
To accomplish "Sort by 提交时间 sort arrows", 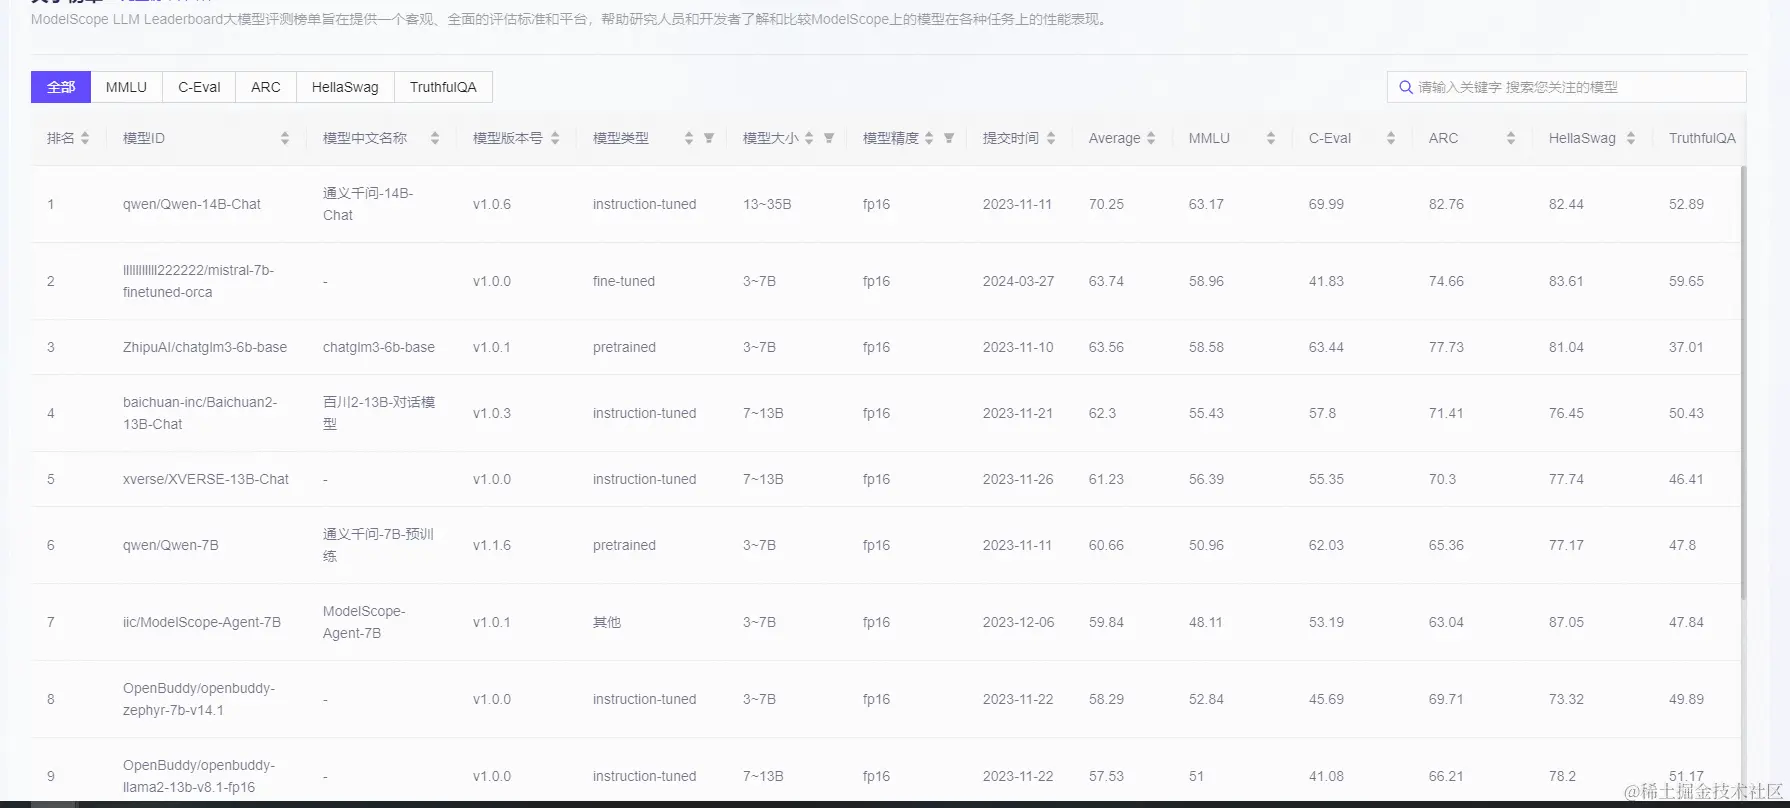I will click(1051, 138).
